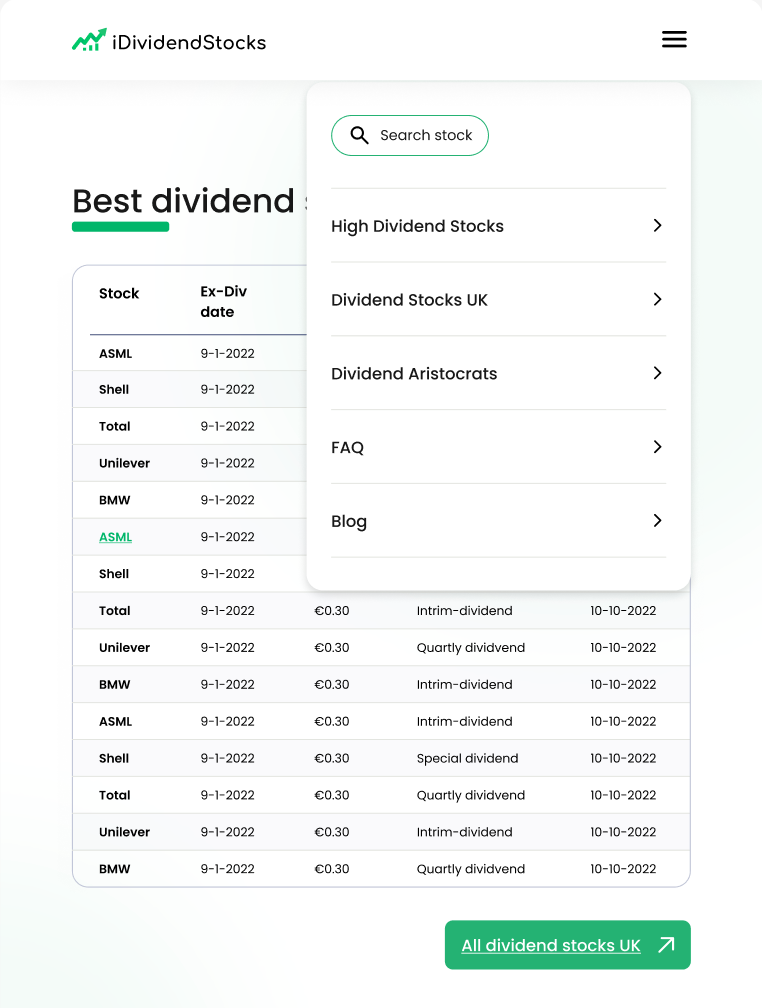The width and height of the screenshot is (762, 1008).
Task: Open the FAQ menu item
Action: pyautogui.click(x=498, y=447)
